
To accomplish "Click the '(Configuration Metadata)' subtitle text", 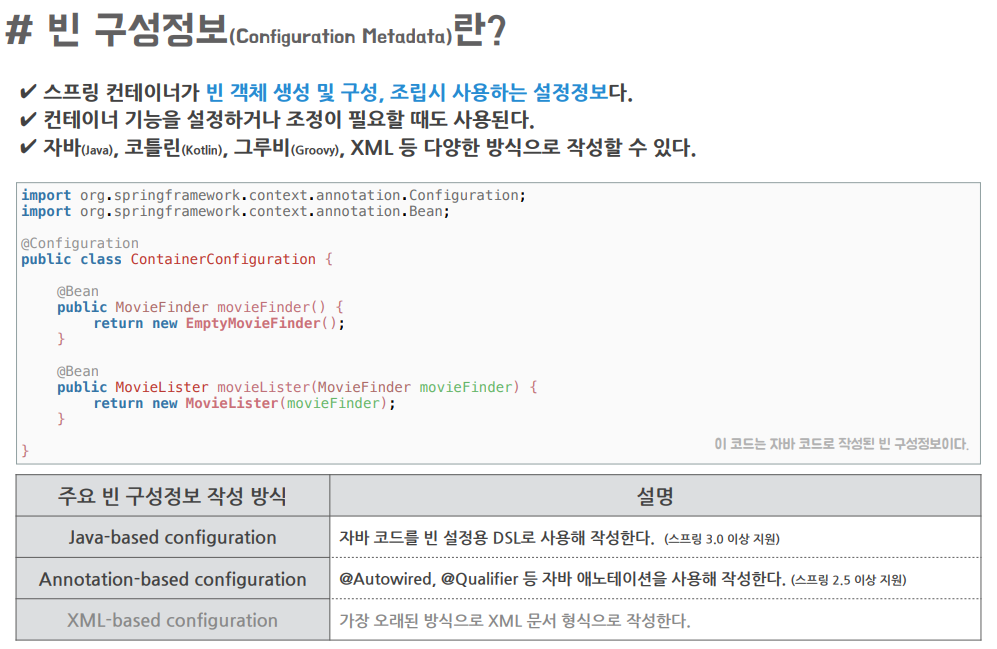I will 340,36.
